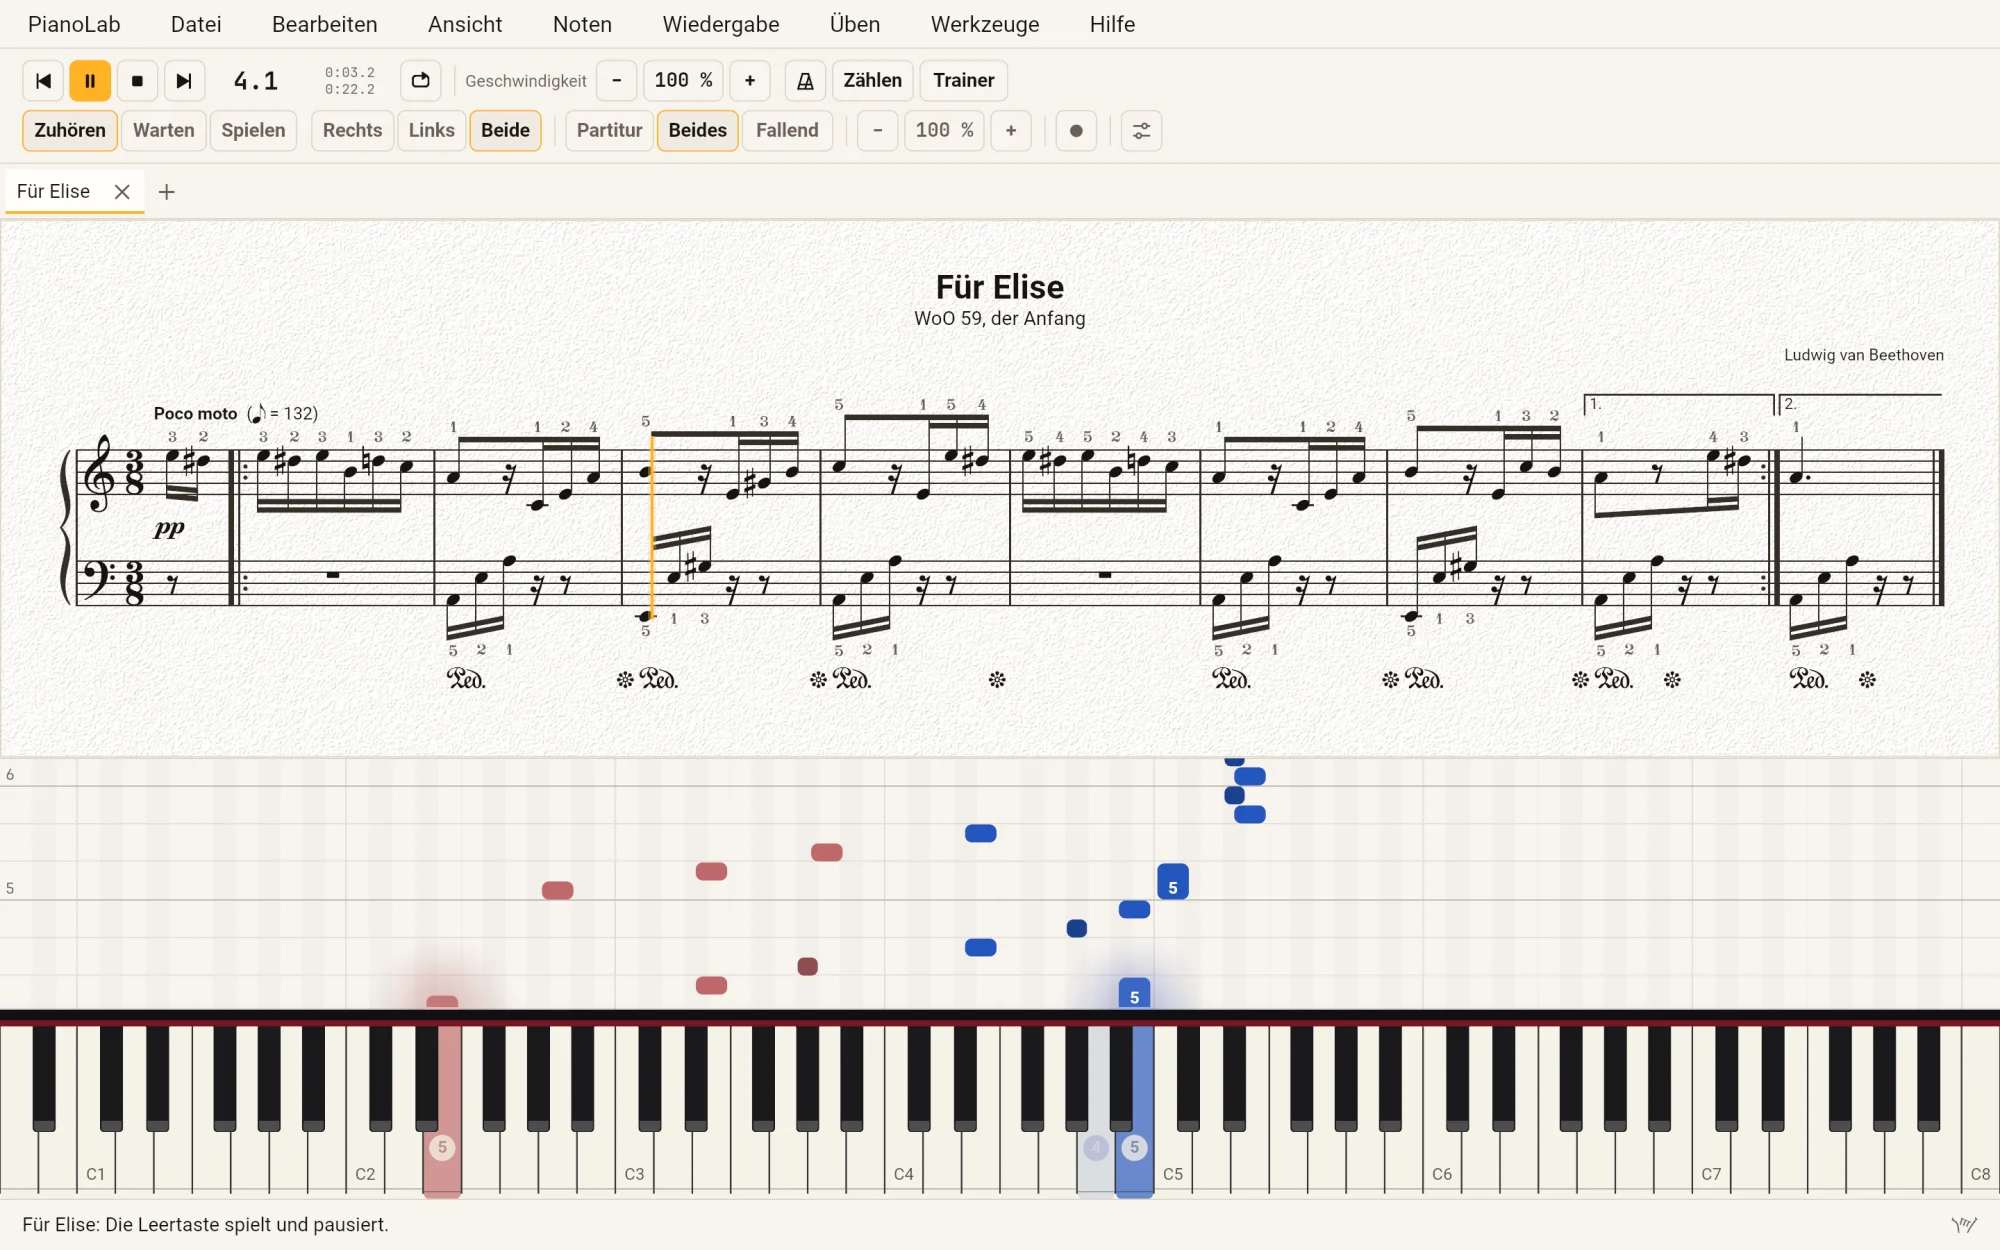The width and height of the screenshot is (2000, 1250).
Task: Zoom in with the plus button beside record
Action: tap(1011, 131)
